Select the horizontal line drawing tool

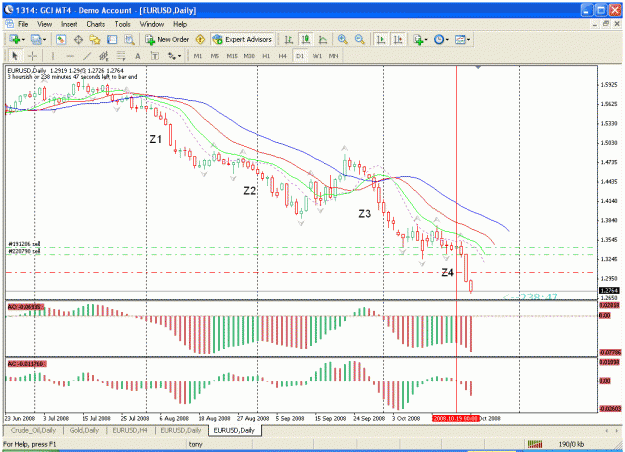pos(70,56)
